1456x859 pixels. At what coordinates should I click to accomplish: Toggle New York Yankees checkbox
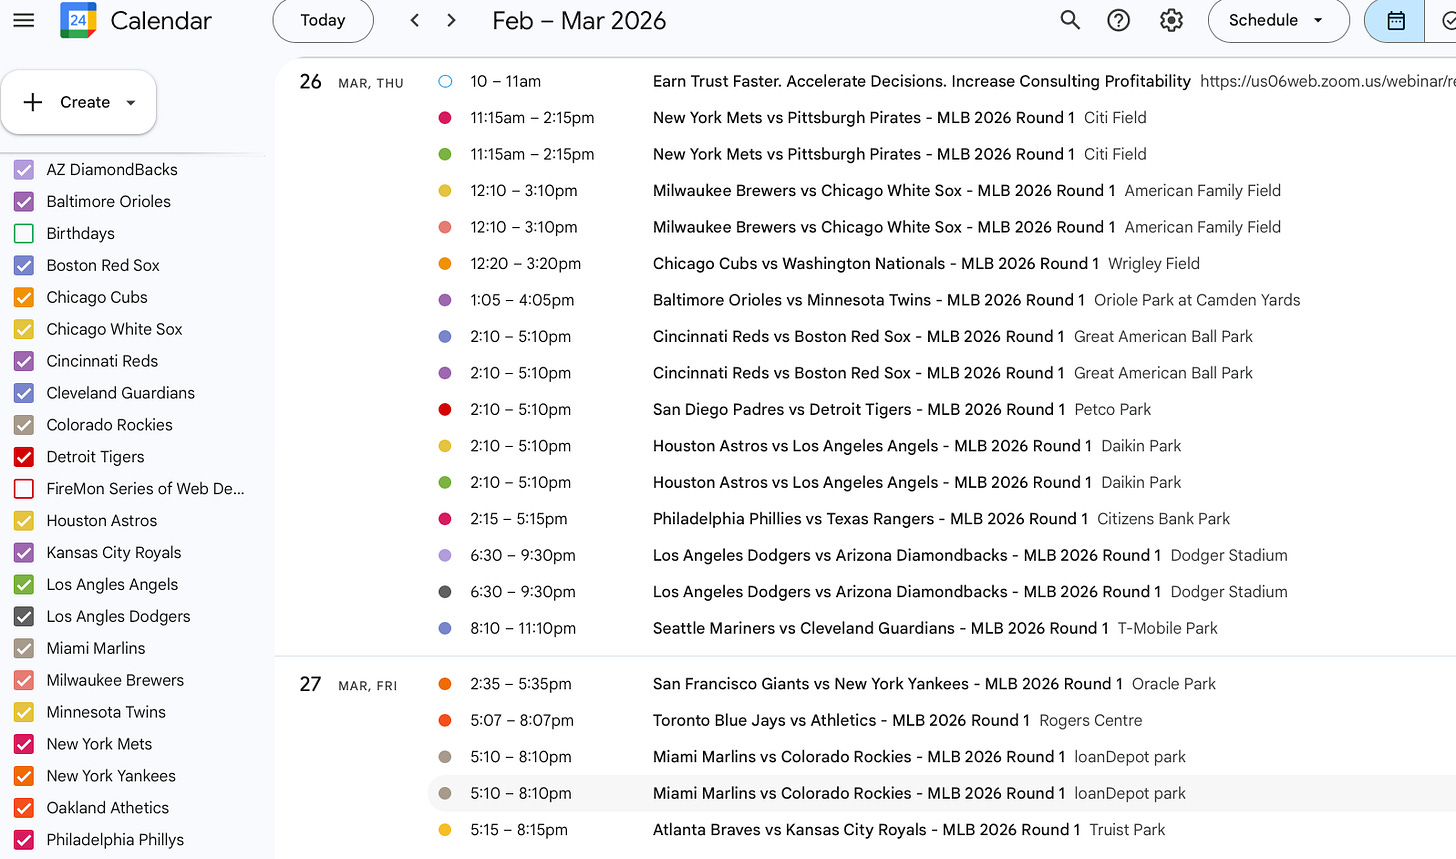(x=24, y=777)
